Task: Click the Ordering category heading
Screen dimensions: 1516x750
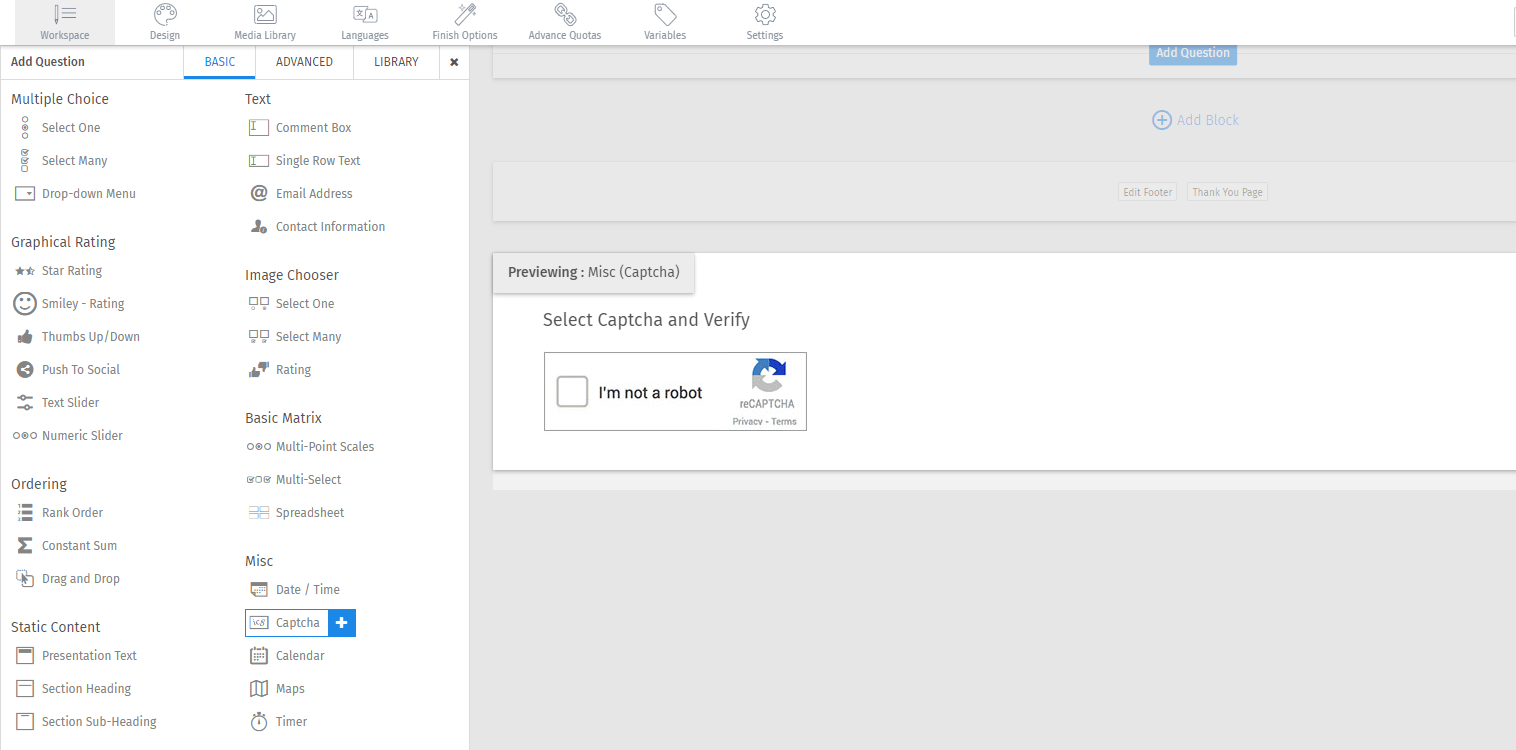Action: pos(39,484)
